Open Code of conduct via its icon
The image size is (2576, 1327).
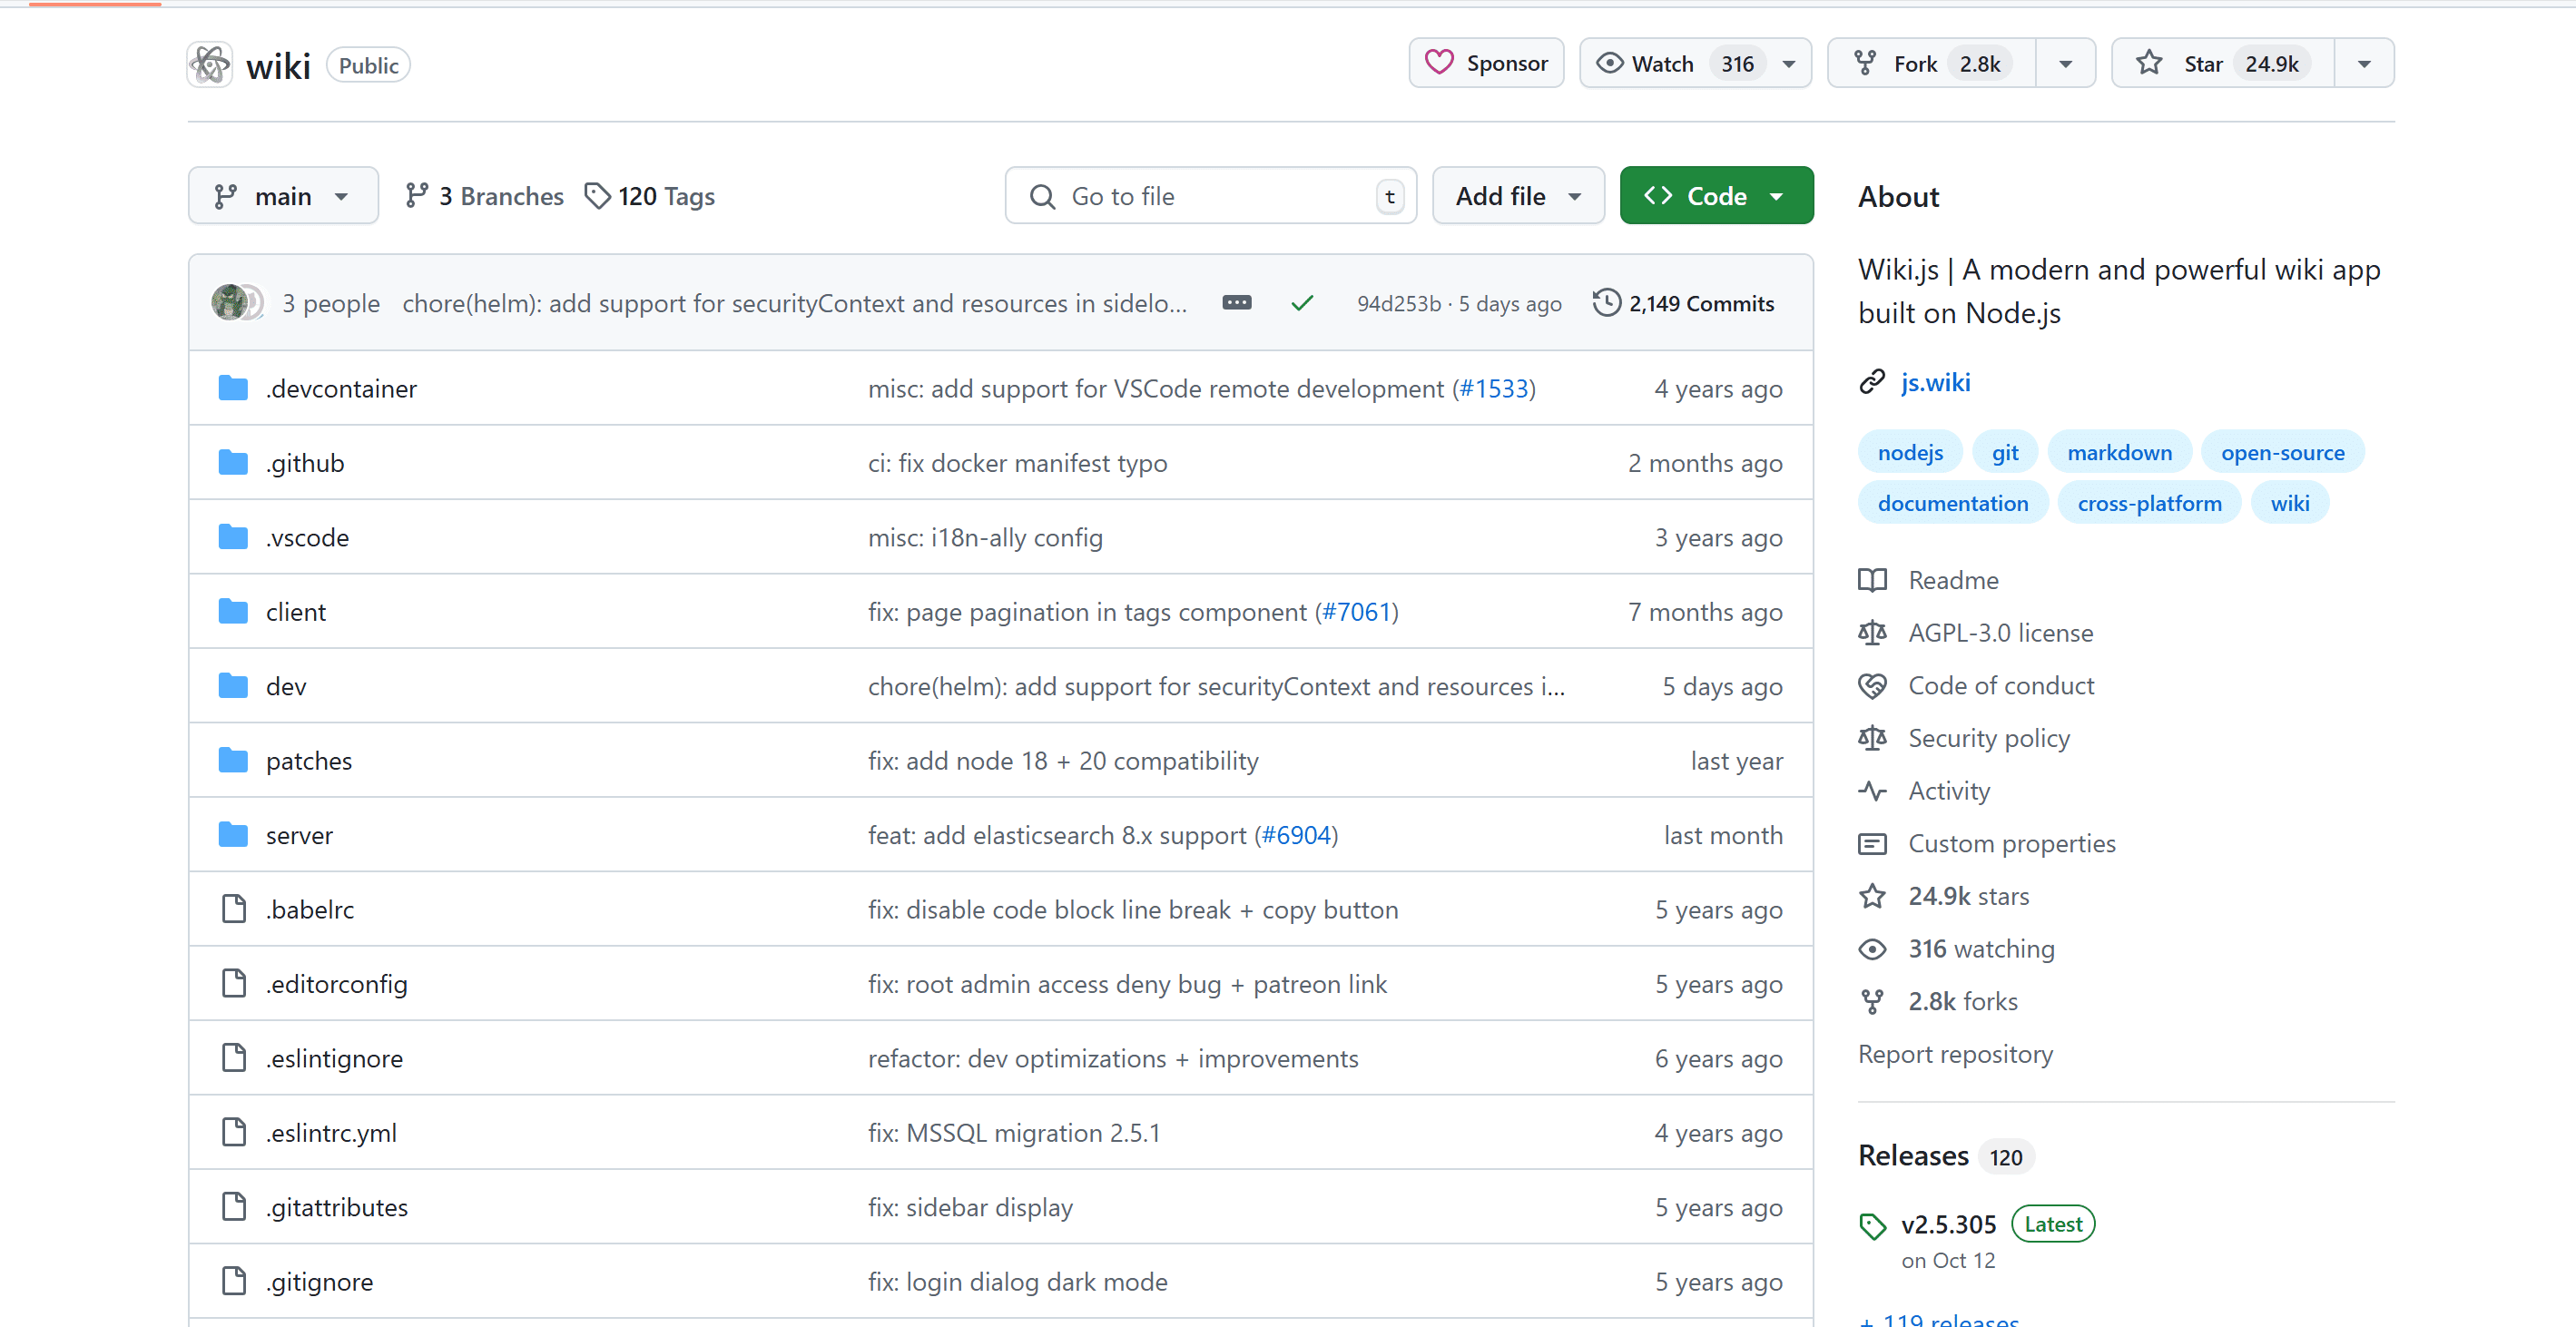point(1873,685)
